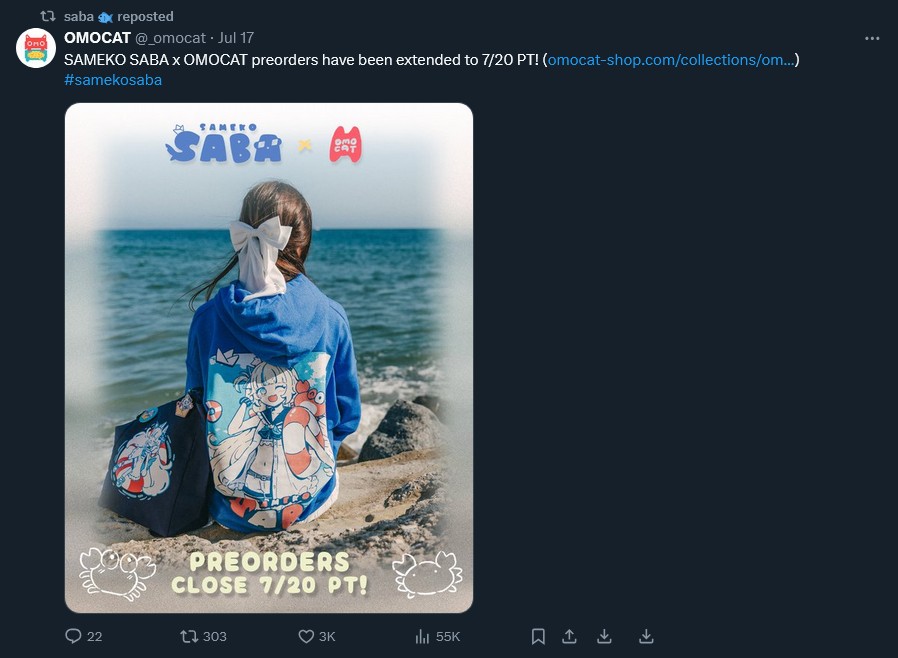Bookmark this OMOCAT post
Screen dimensions: 898x658
pos(538,636)
